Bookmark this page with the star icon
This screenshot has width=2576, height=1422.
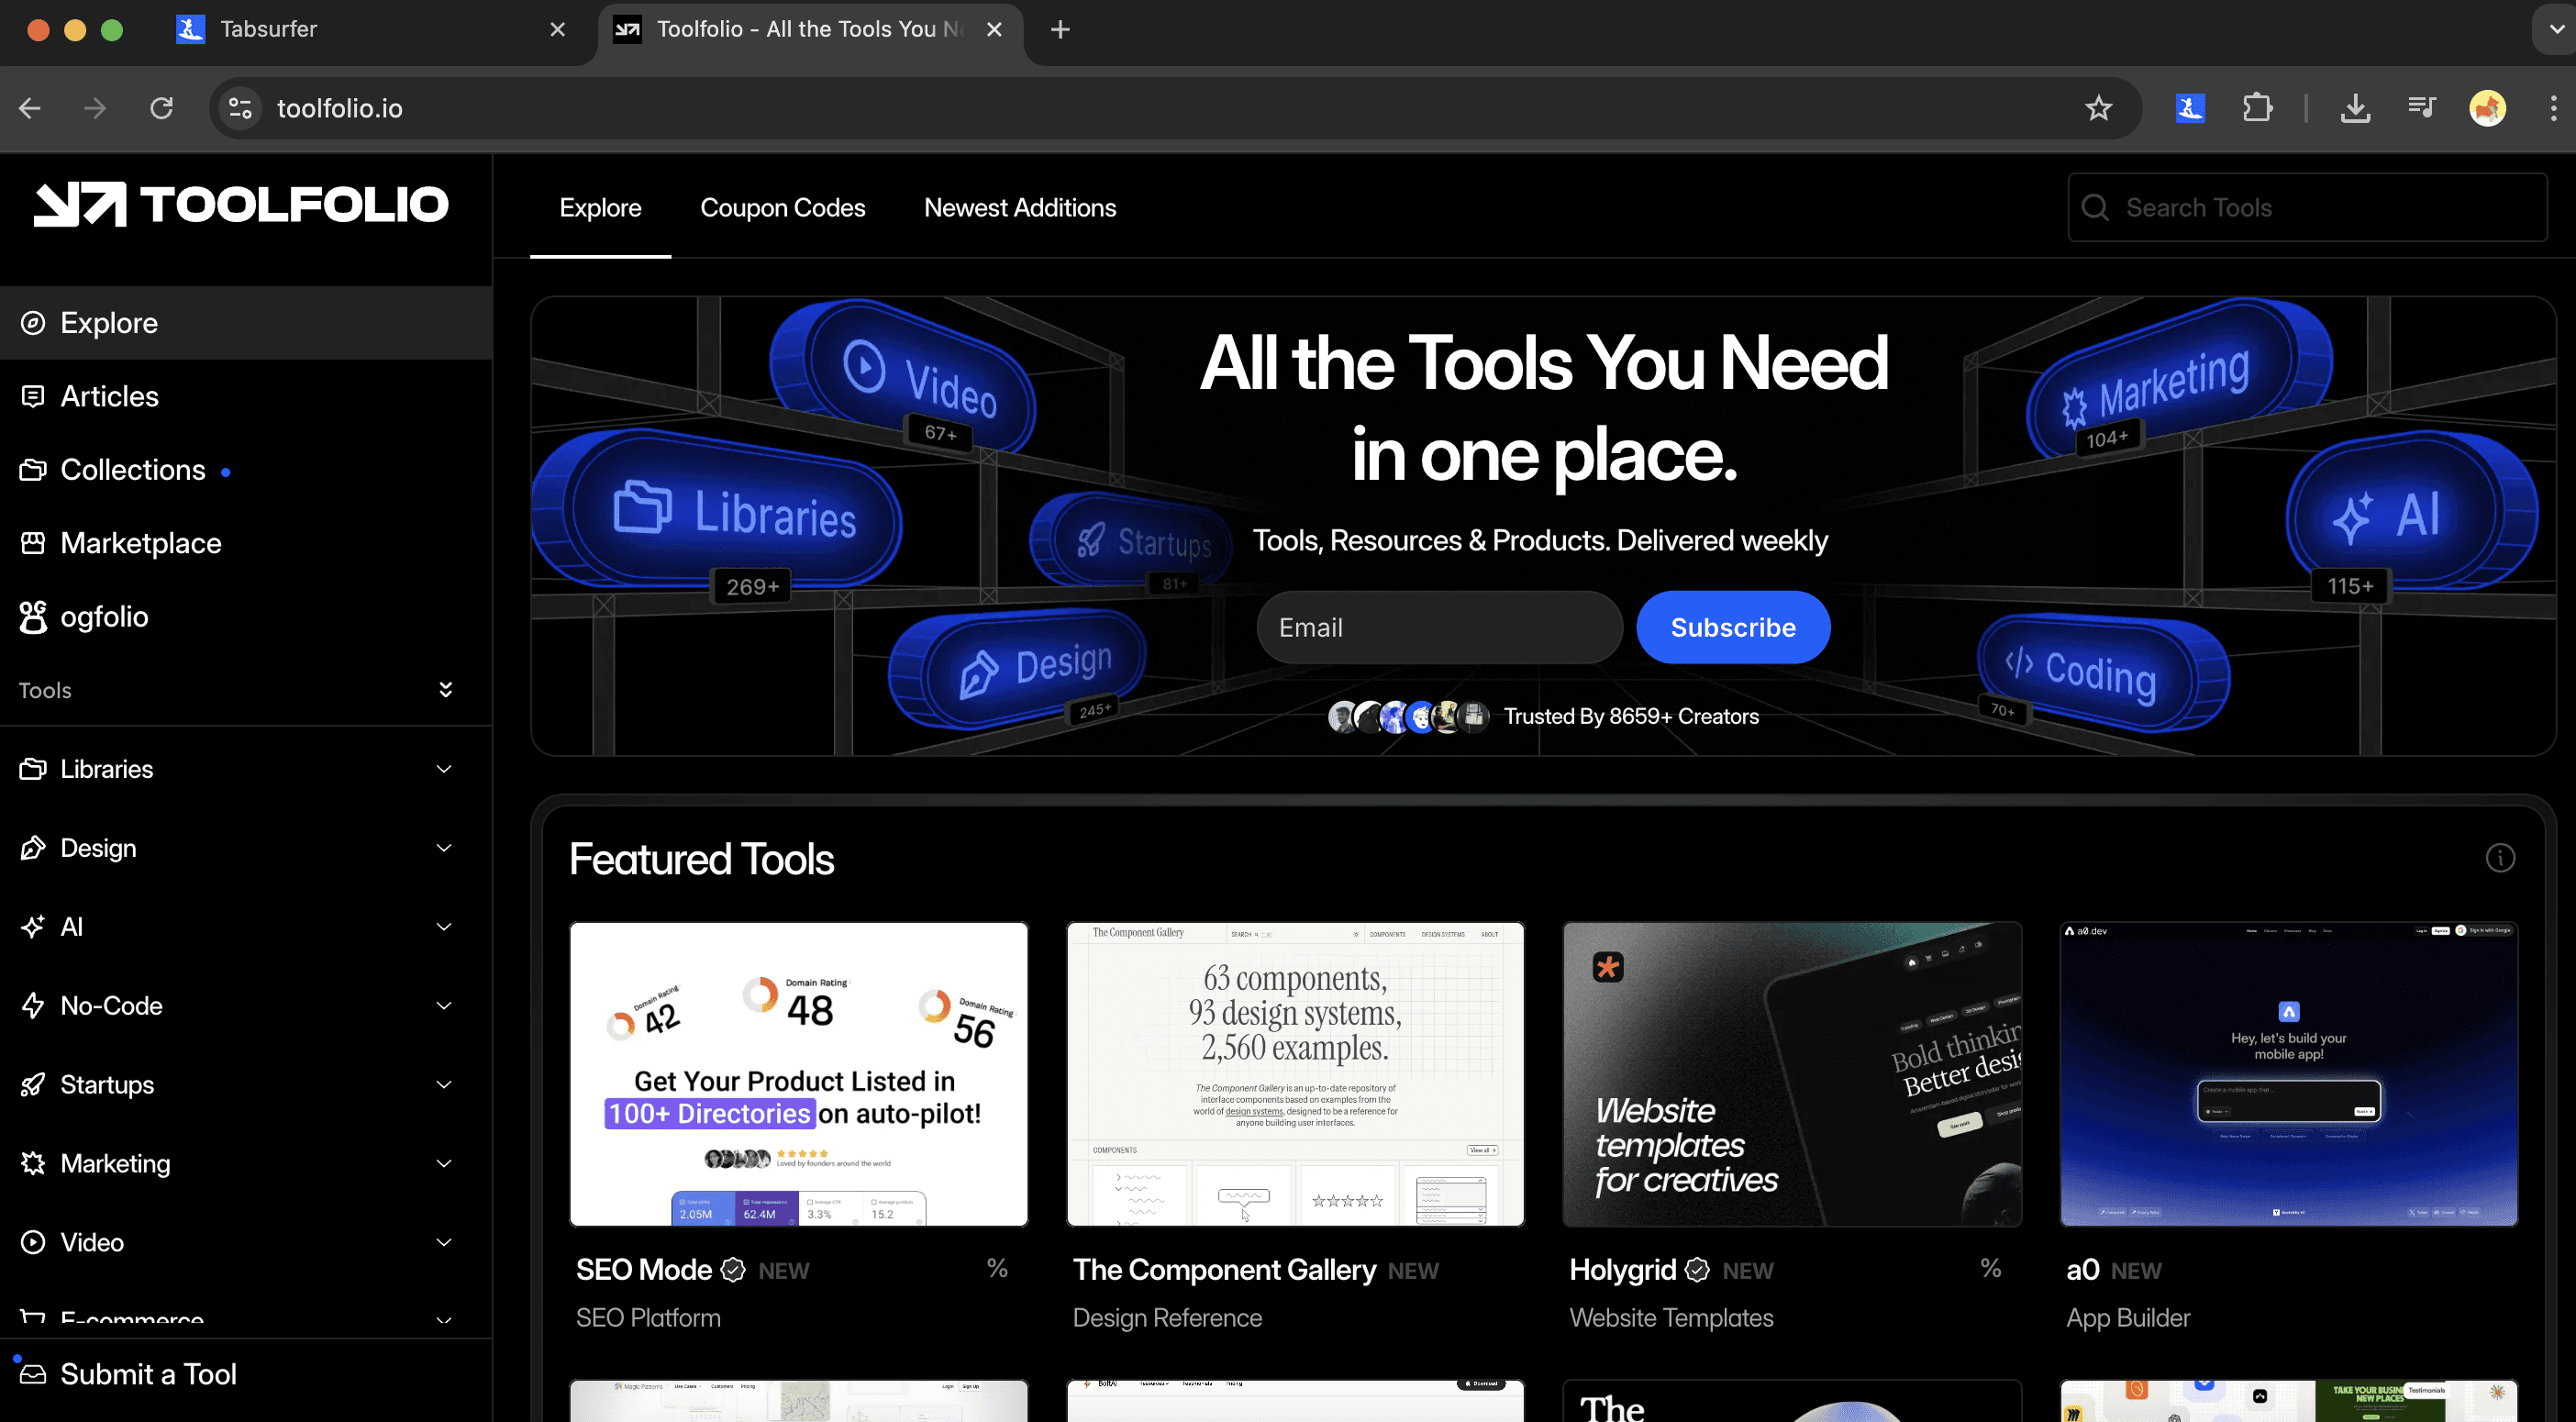(x=2098, y=108)
